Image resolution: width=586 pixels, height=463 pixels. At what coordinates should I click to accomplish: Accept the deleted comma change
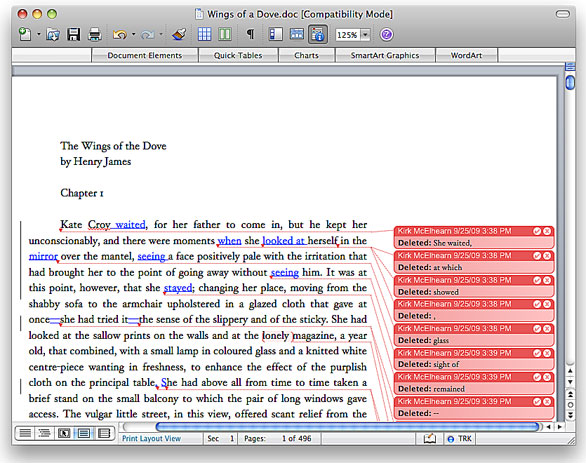537,304
